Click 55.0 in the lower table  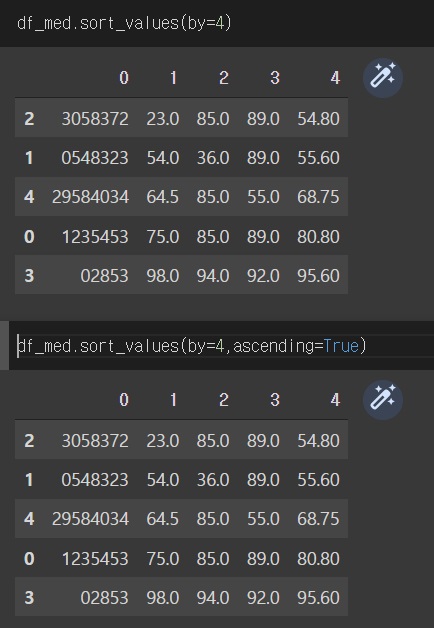tap(263, 519)
